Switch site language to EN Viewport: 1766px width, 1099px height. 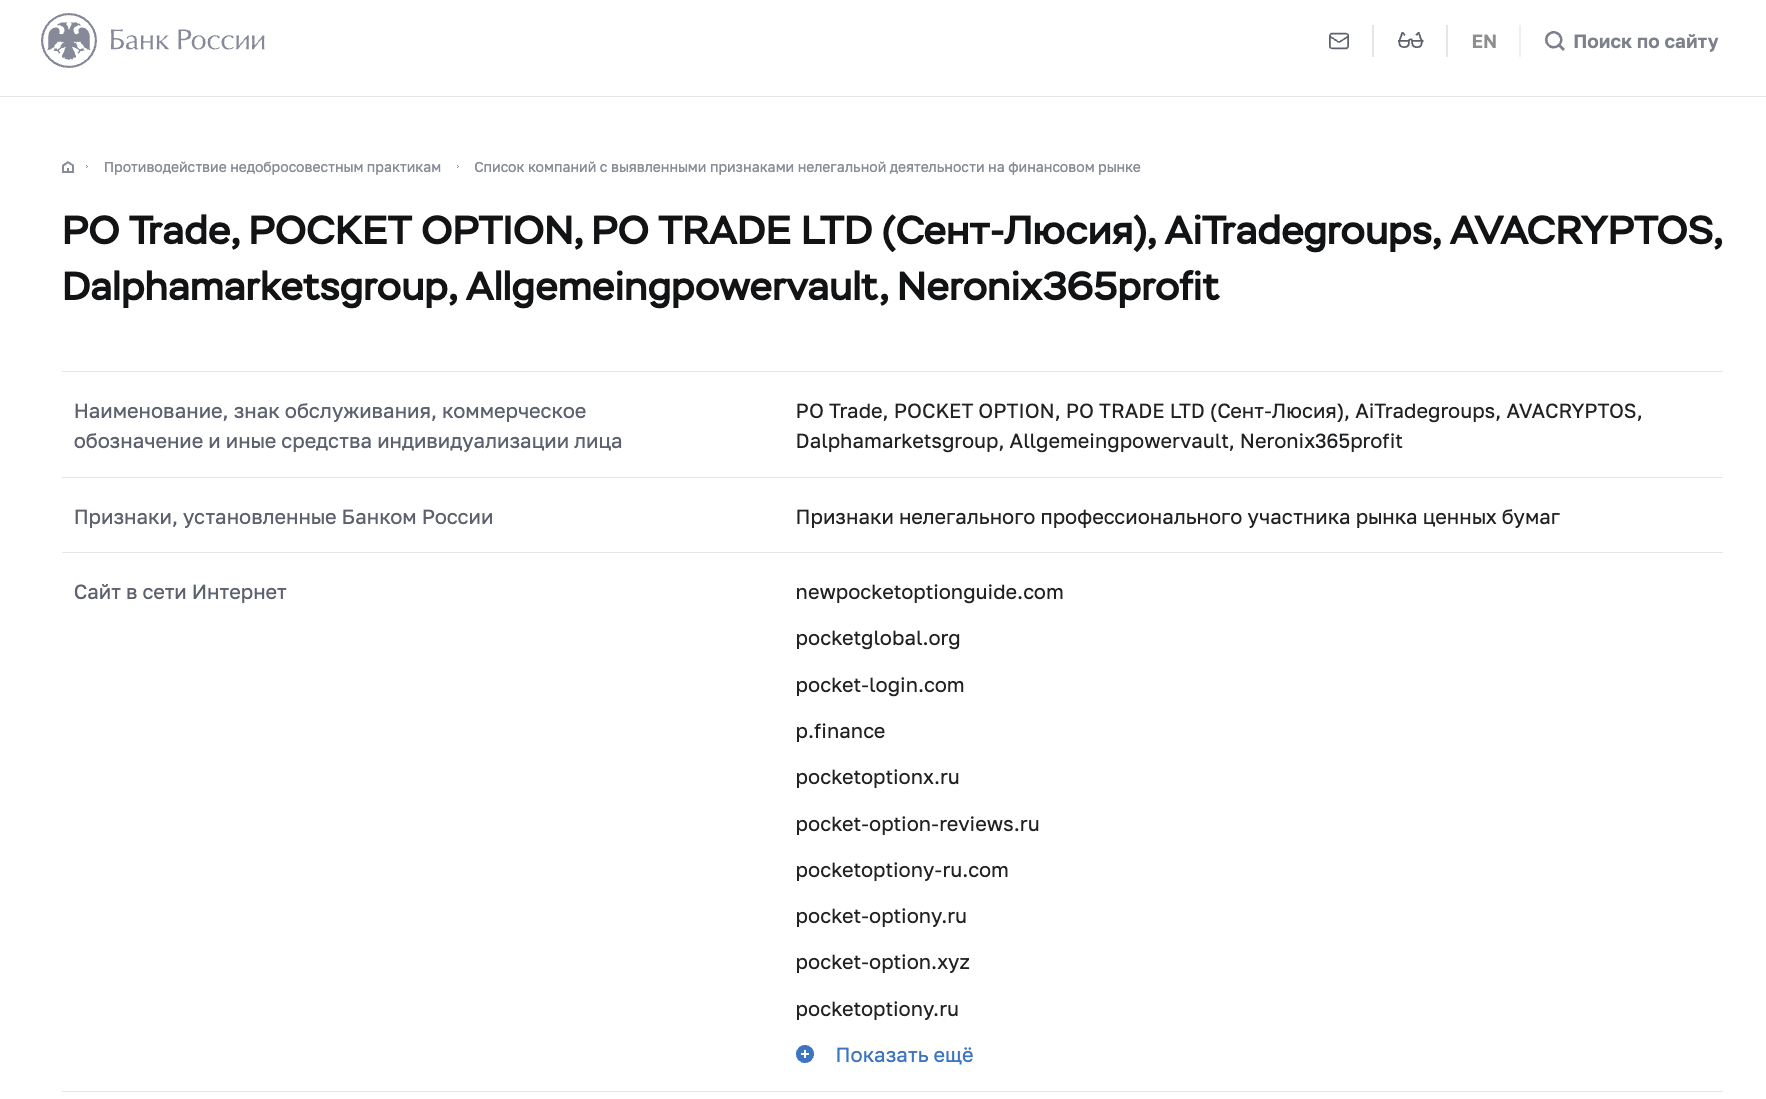(1484, 41)
